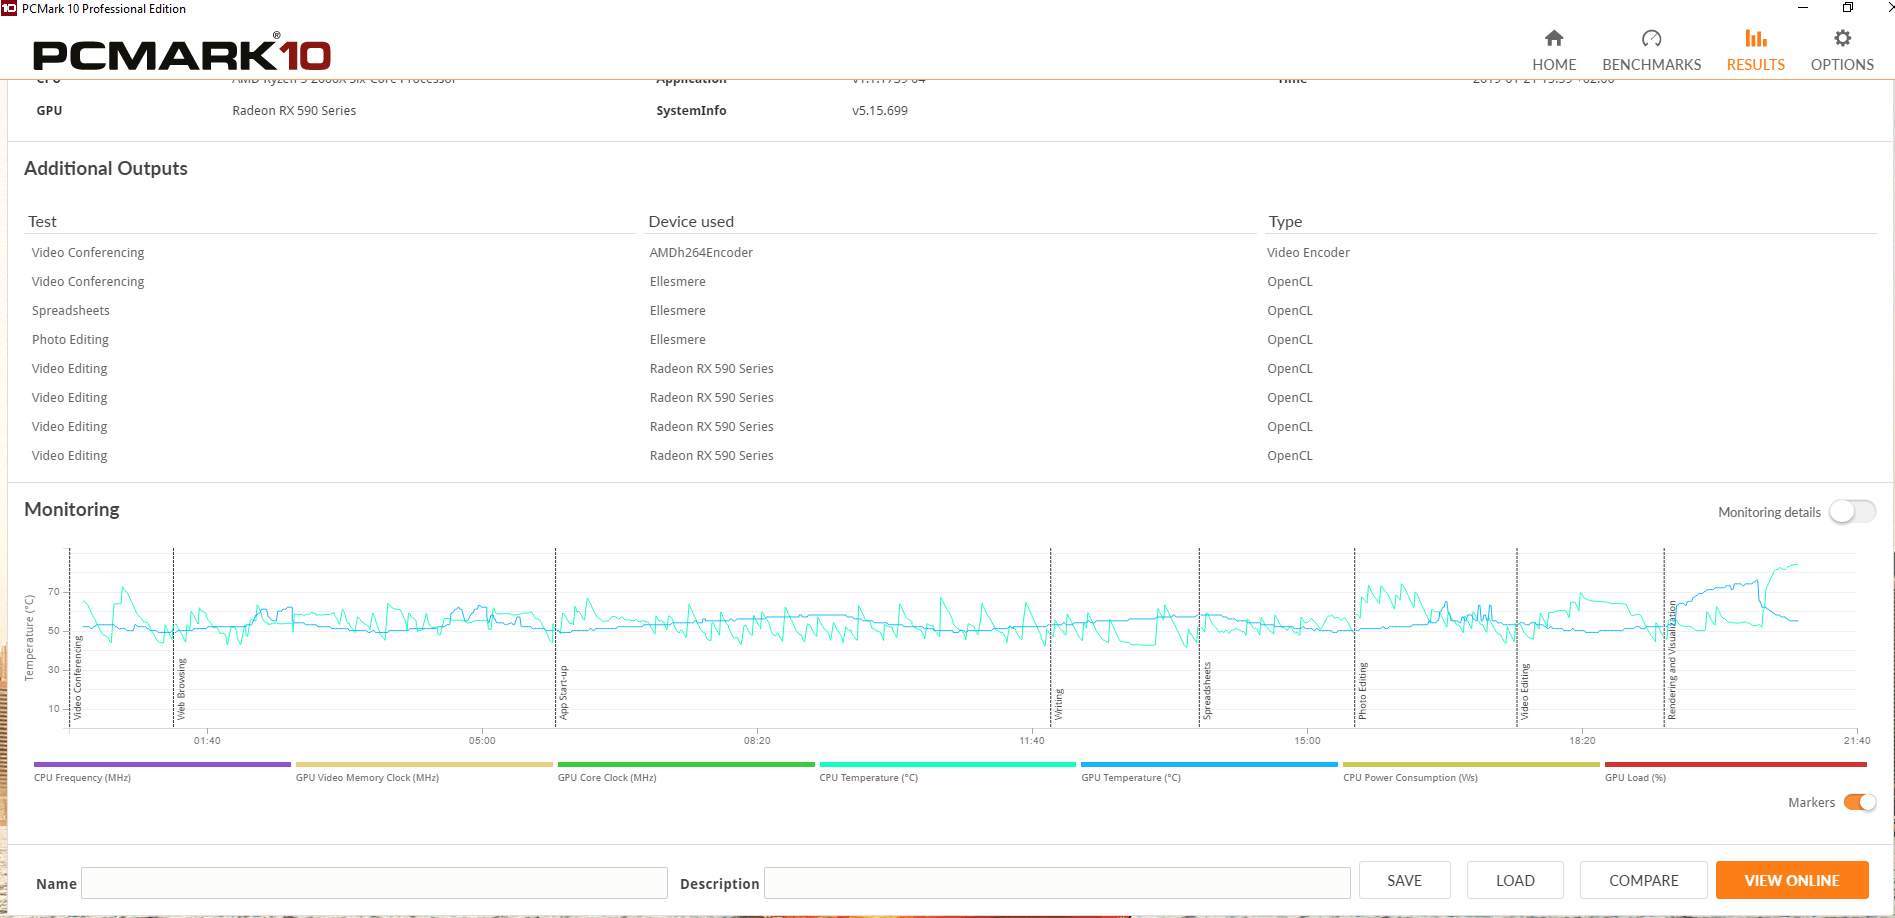1895x918 pixels.
Task: Select the GPU Load (%) legend bar
Action: 1735,765
